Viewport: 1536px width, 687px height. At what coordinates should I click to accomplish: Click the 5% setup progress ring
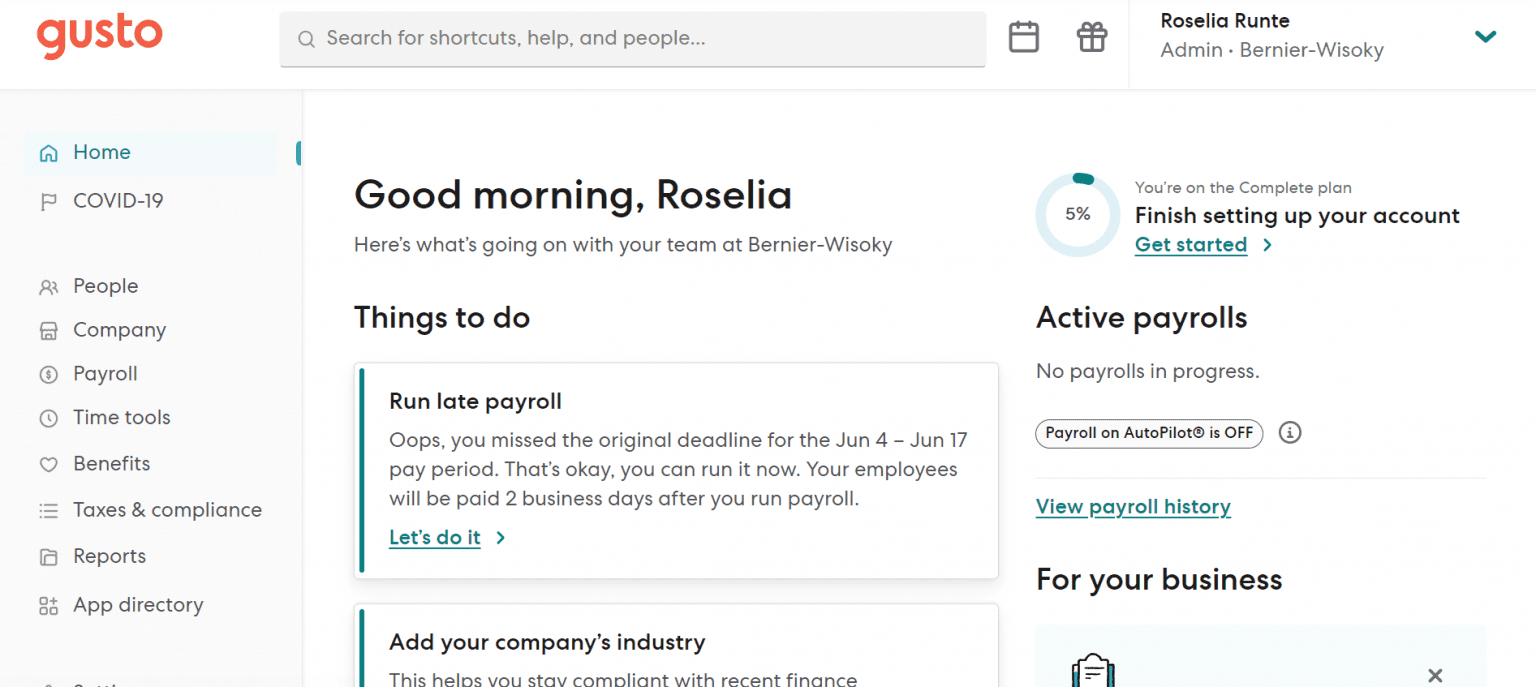(1077, 214)
